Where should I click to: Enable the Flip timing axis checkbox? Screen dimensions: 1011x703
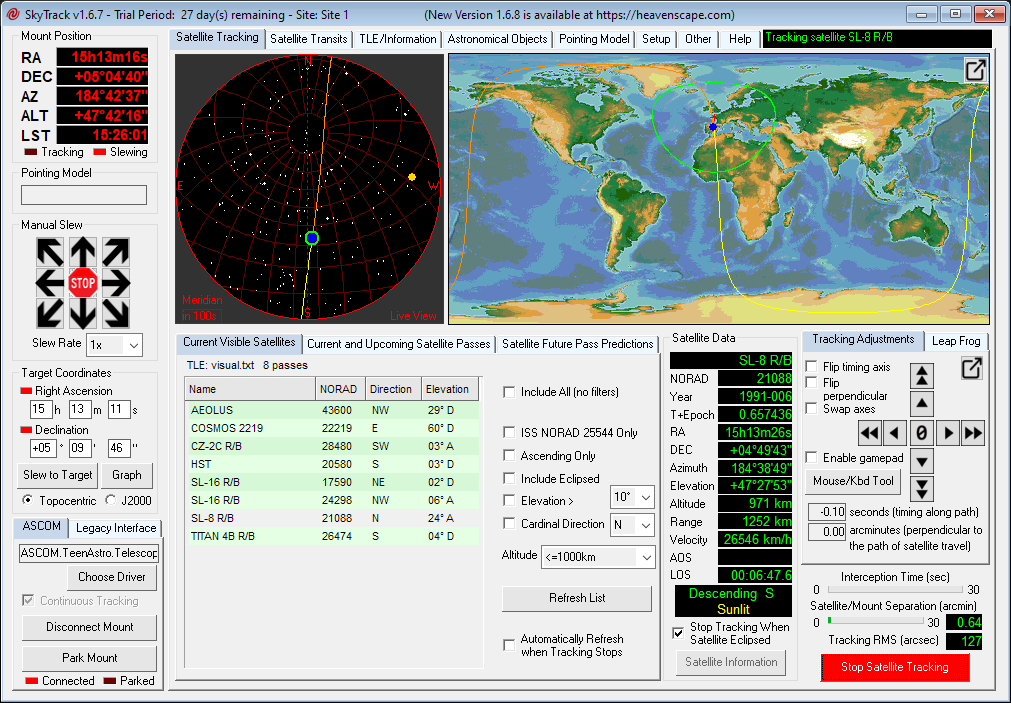pos(811,367)
